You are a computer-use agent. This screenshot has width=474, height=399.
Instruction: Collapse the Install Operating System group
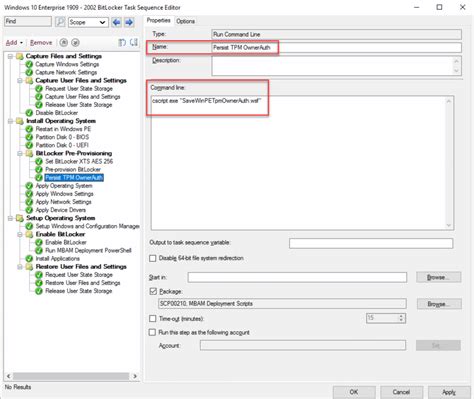coord(11,121)
